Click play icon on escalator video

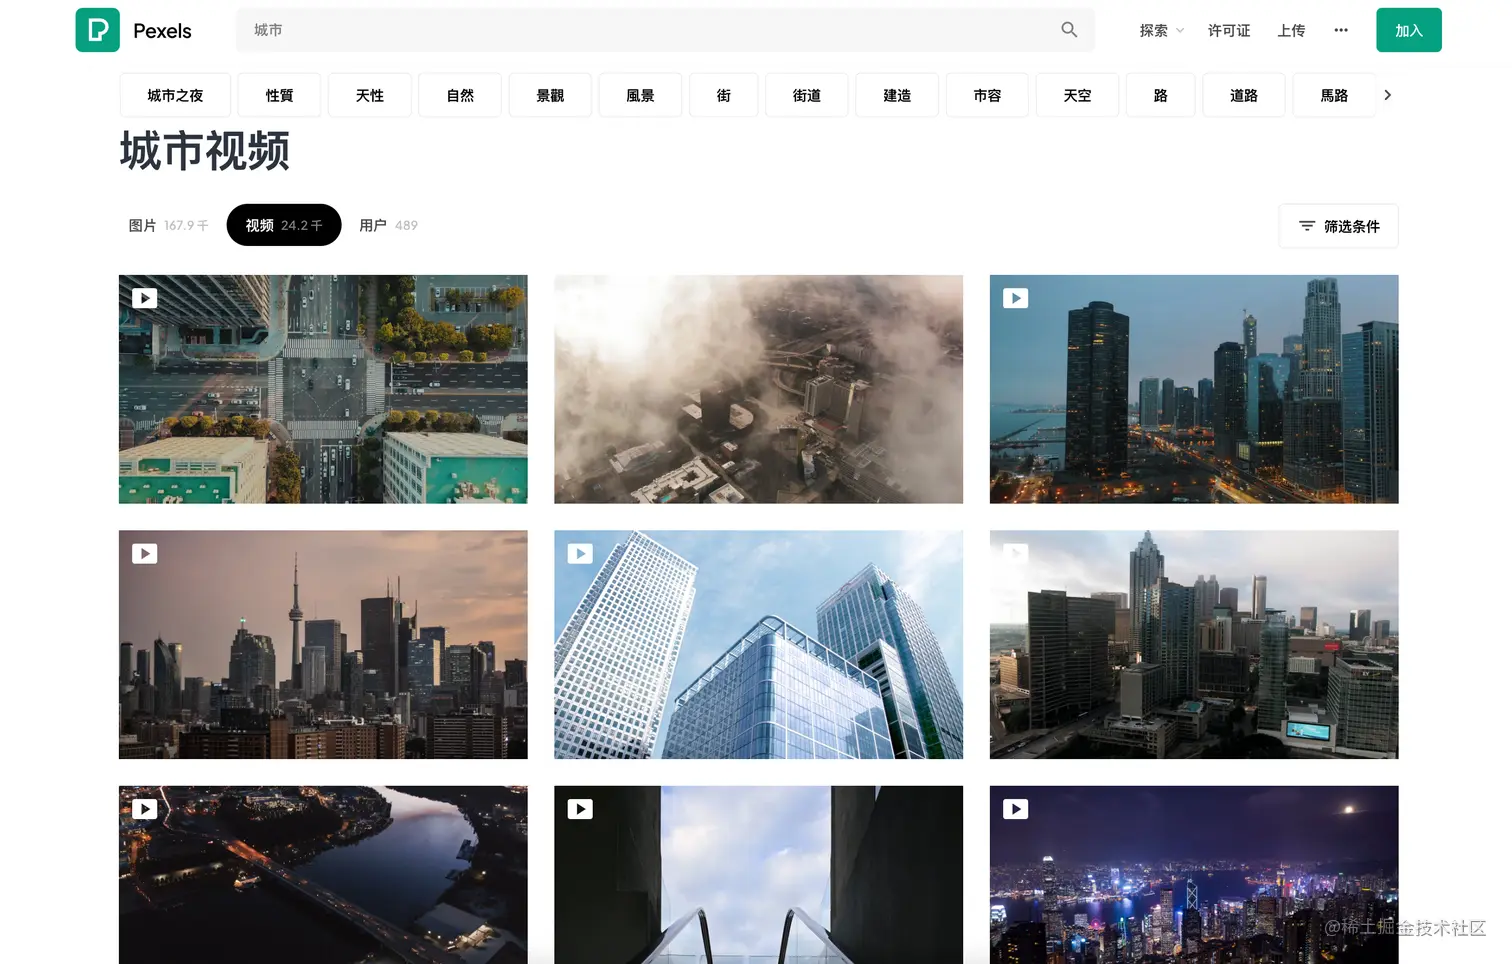point(580,809)
